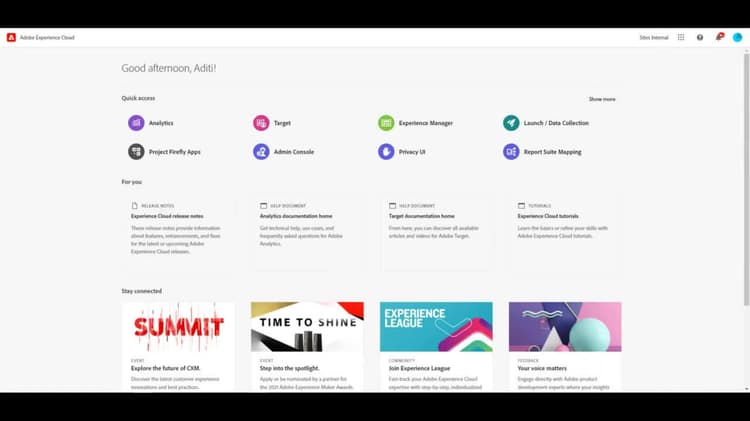Open Explore the future of CXM title
Image resolution: width=750 pixels, height=421 pixels.
click(x=165, y=368)
